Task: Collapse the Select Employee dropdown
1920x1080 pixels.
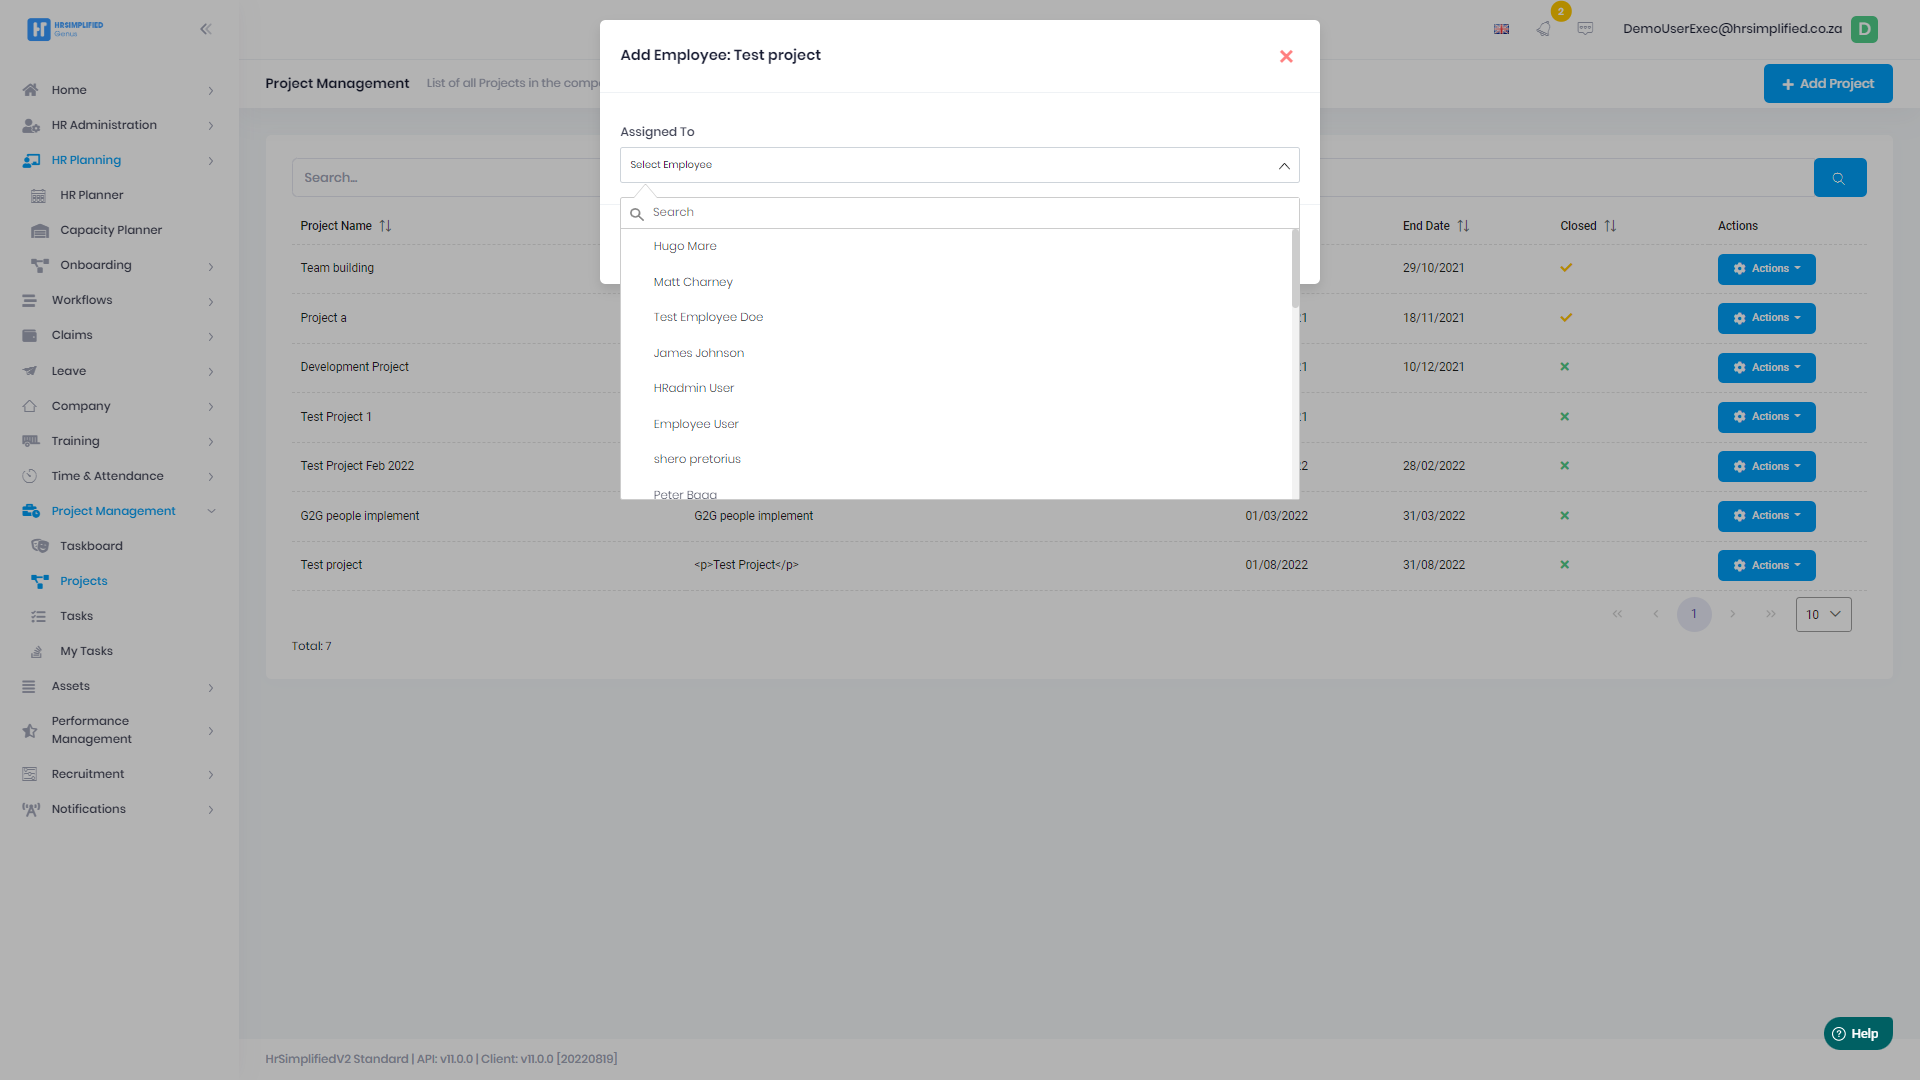Action: 1284,166
